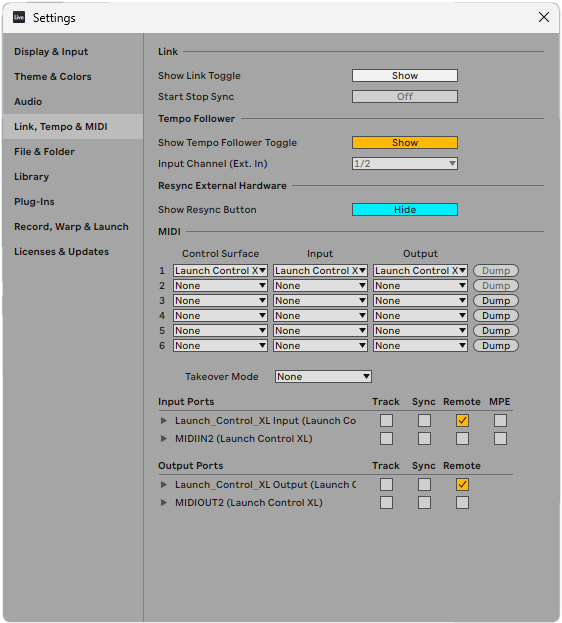Viewport: 562px width, 623px height.
Task: Click the Dump button for row 6
Action: [x=496, y=346]
